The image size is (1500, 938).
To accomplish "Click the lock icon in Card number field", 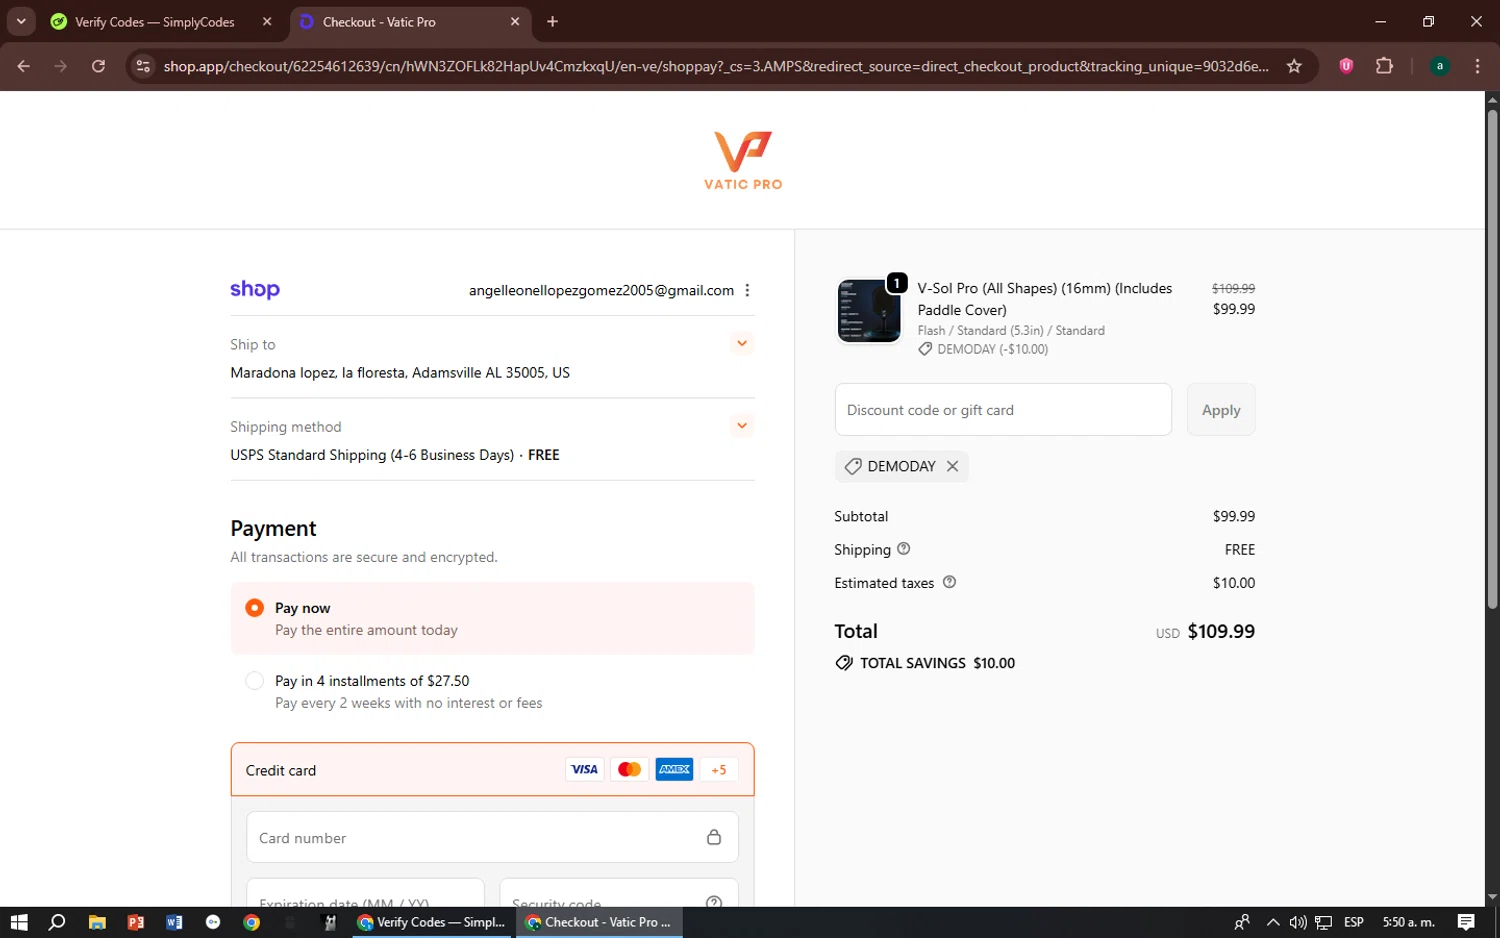I will [x=714, y=837].
